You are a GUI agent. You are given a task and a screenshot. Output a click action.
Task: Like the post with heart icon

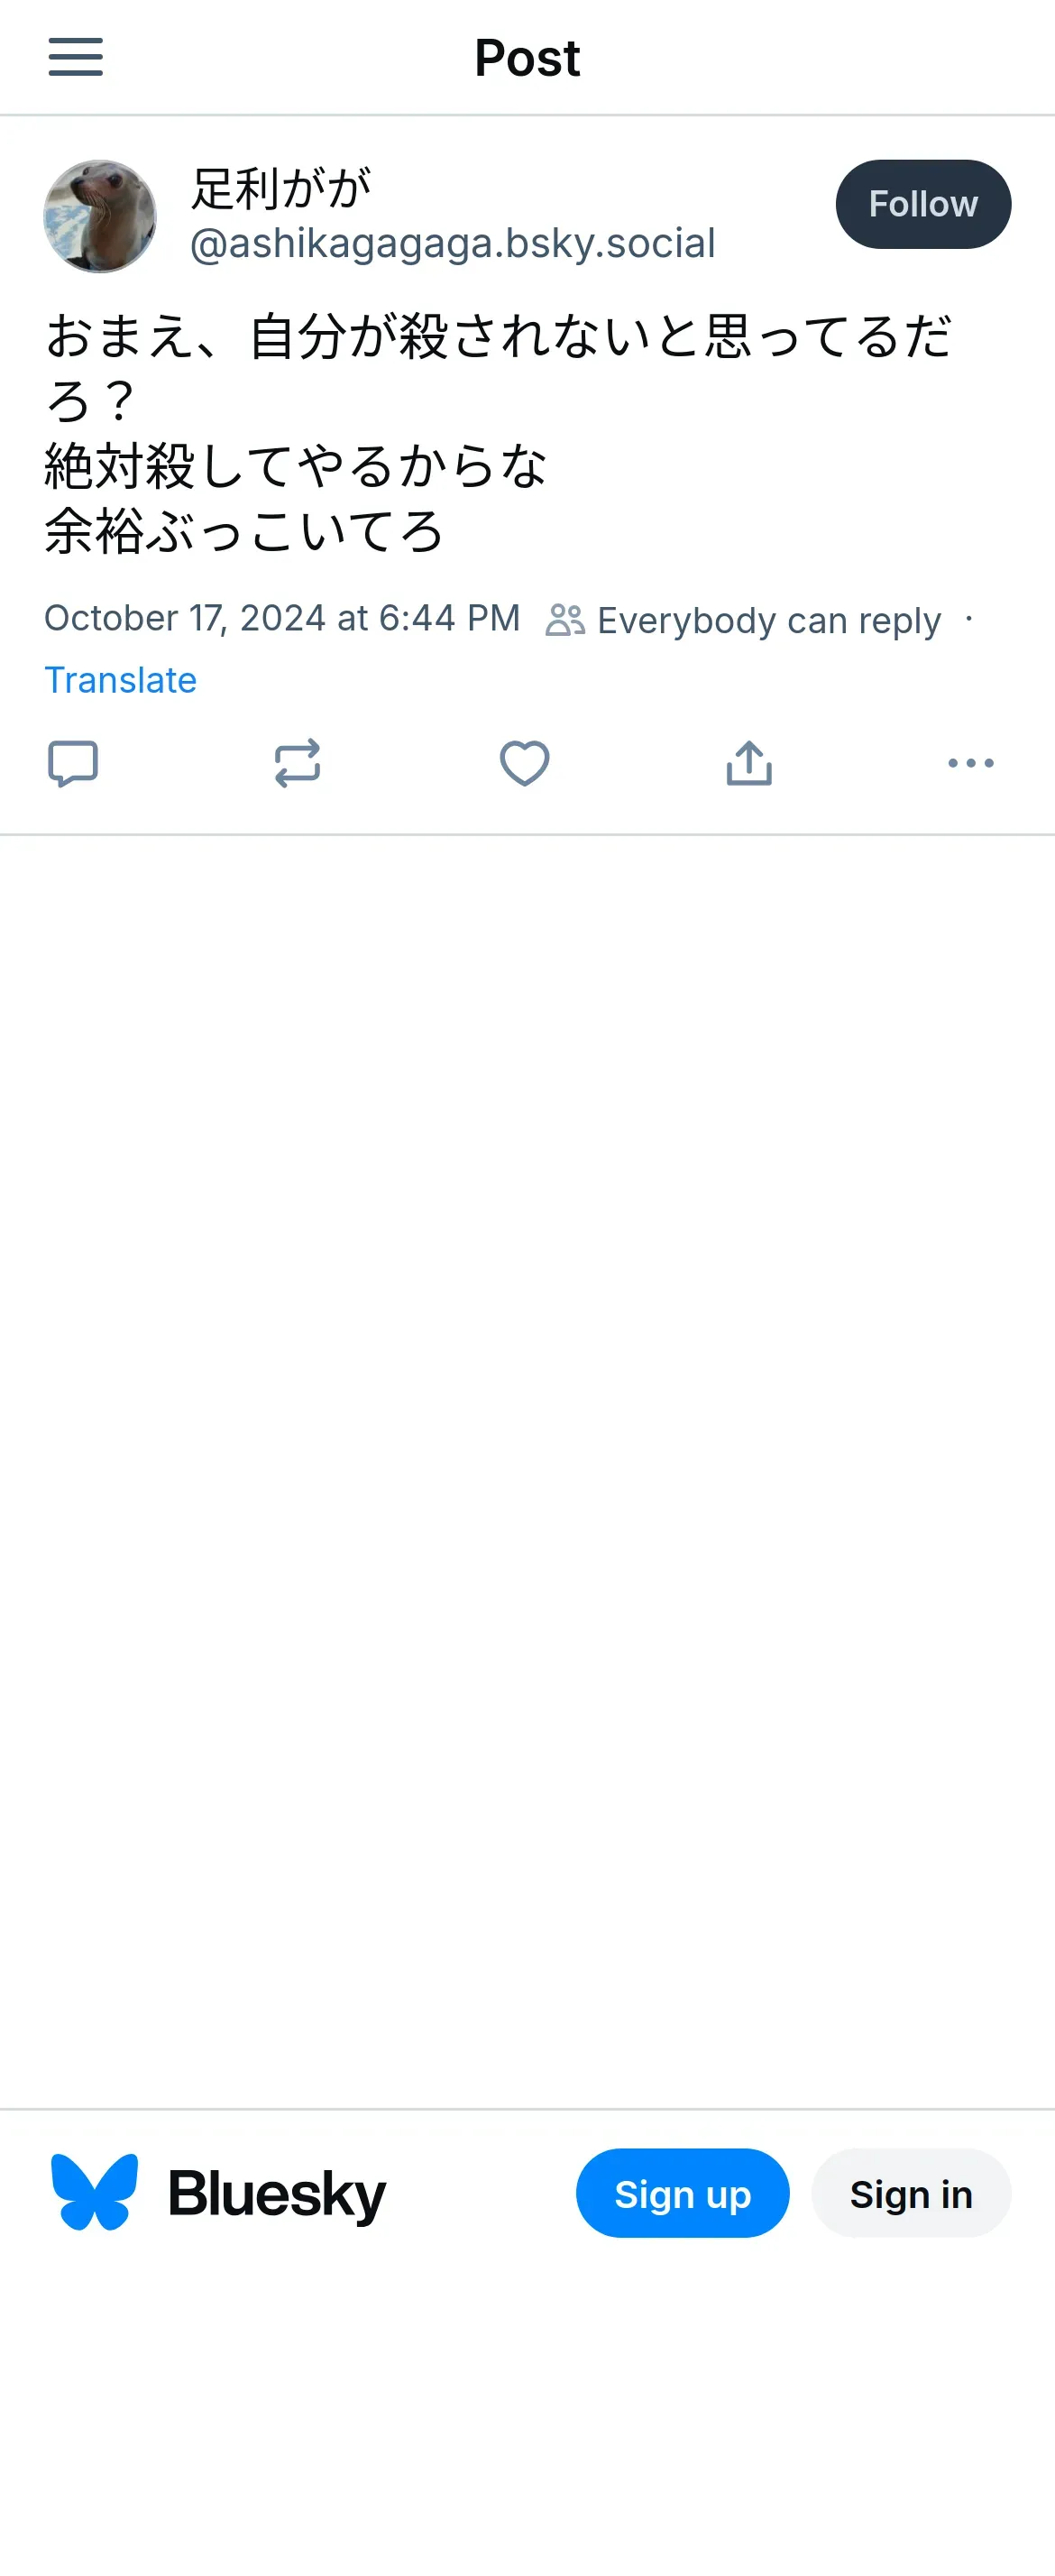point(524,764)
